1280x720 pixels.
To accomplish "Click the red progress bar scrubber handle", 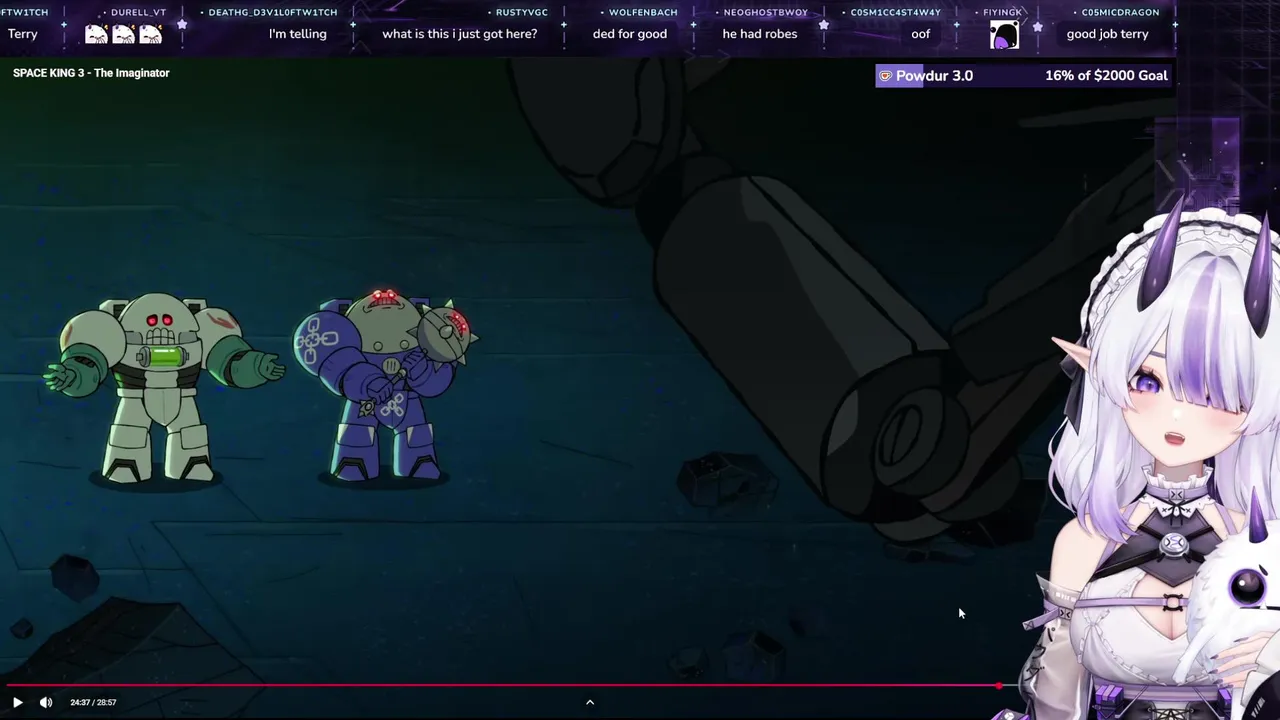I will [999, 686].
